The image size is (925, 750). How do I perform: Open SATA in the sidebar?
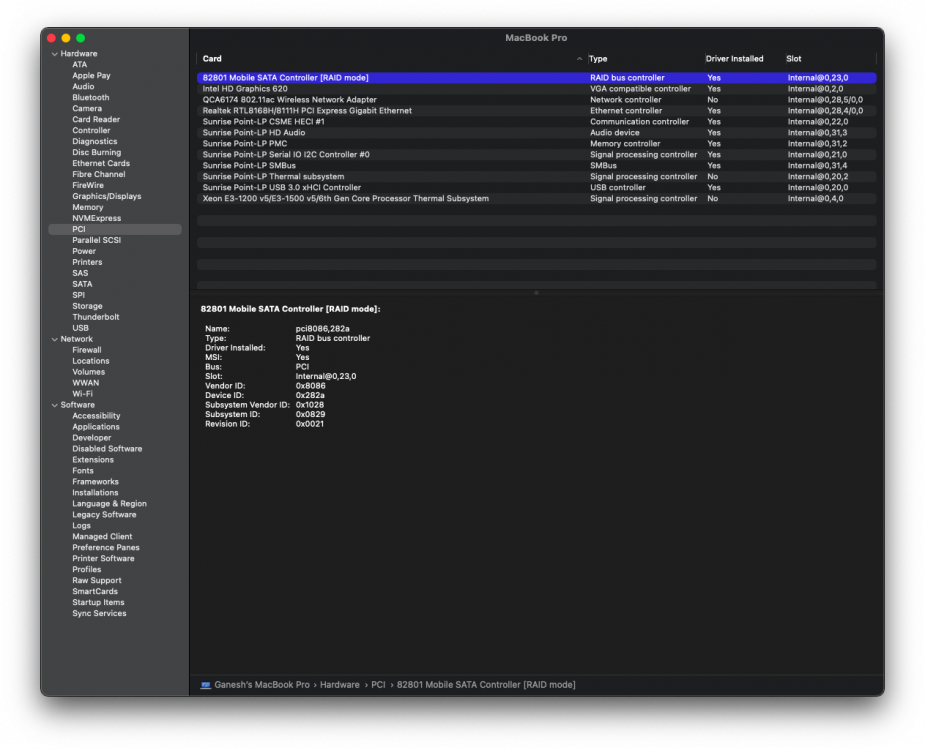point(82,284)
